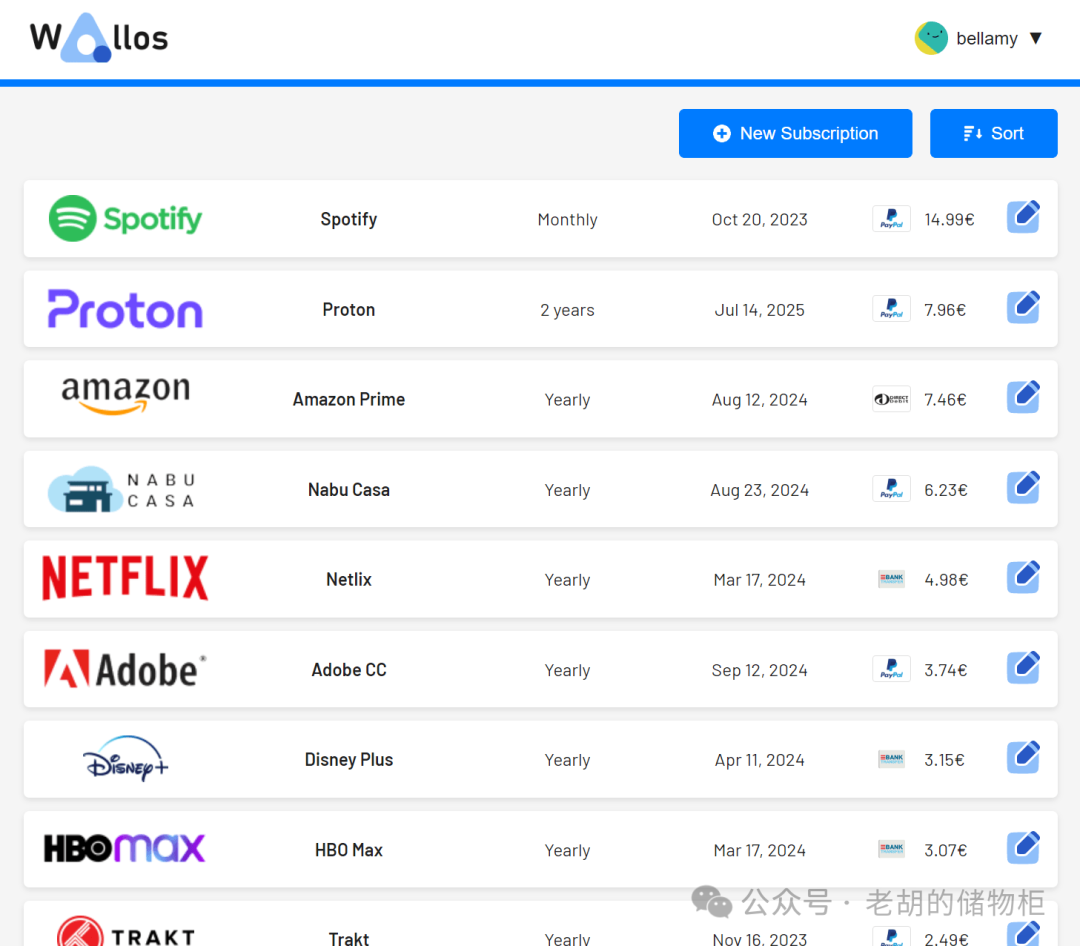Click the 2 years cycle for Proton
The width and height of the screenshot is (1080, 946).
click(x=568, y=310)
